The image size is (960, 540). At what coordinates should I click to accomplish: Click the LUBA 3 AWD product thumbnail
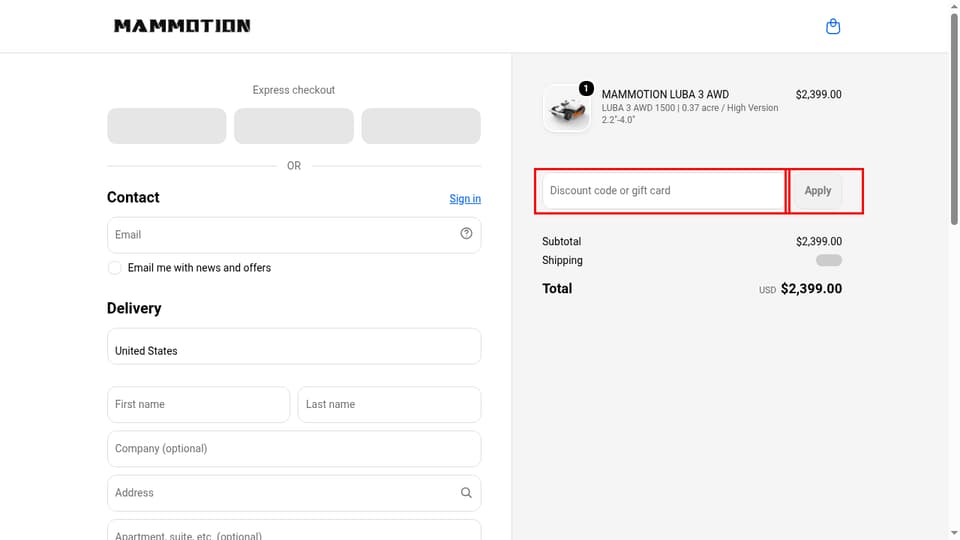tap(567, 108)
